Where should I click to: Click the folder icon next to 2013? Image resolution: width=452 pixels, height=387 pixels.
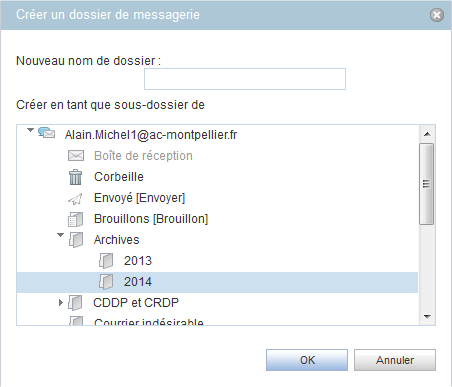pos(106,261)
